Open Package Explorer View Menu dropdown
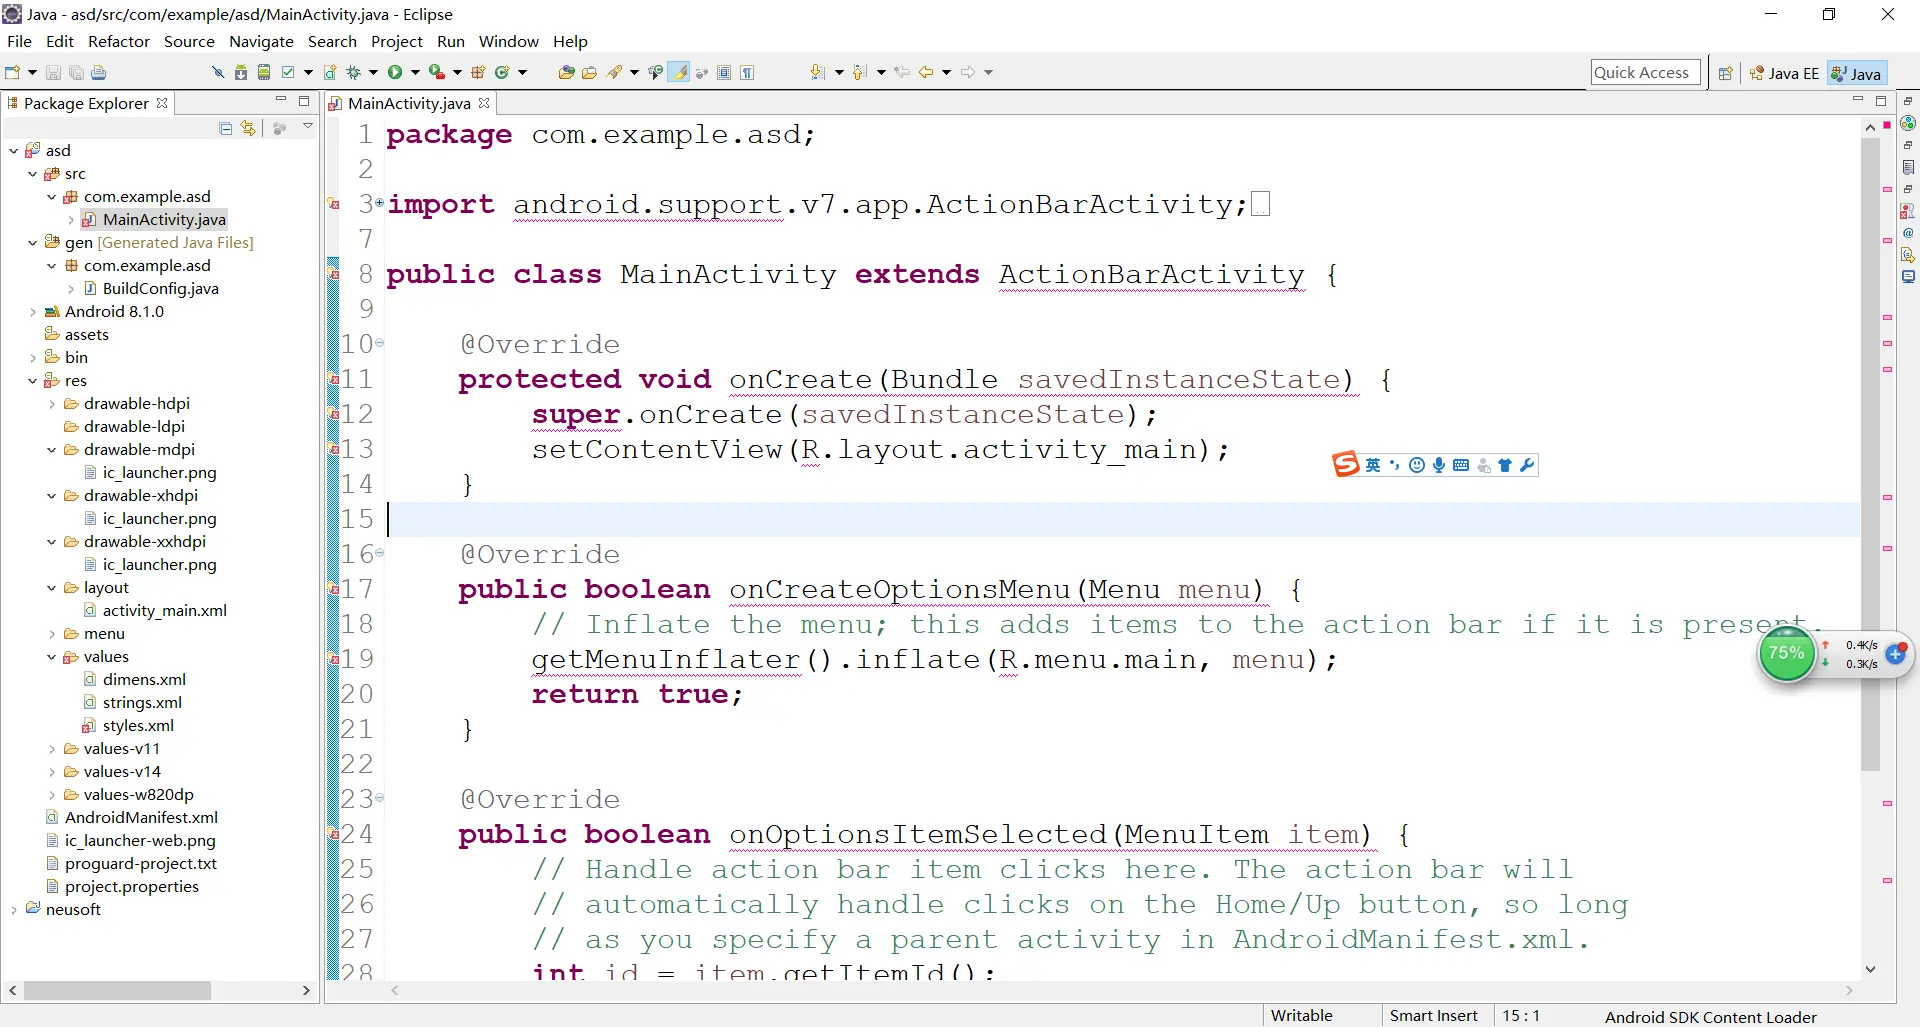 pos(308,127)
